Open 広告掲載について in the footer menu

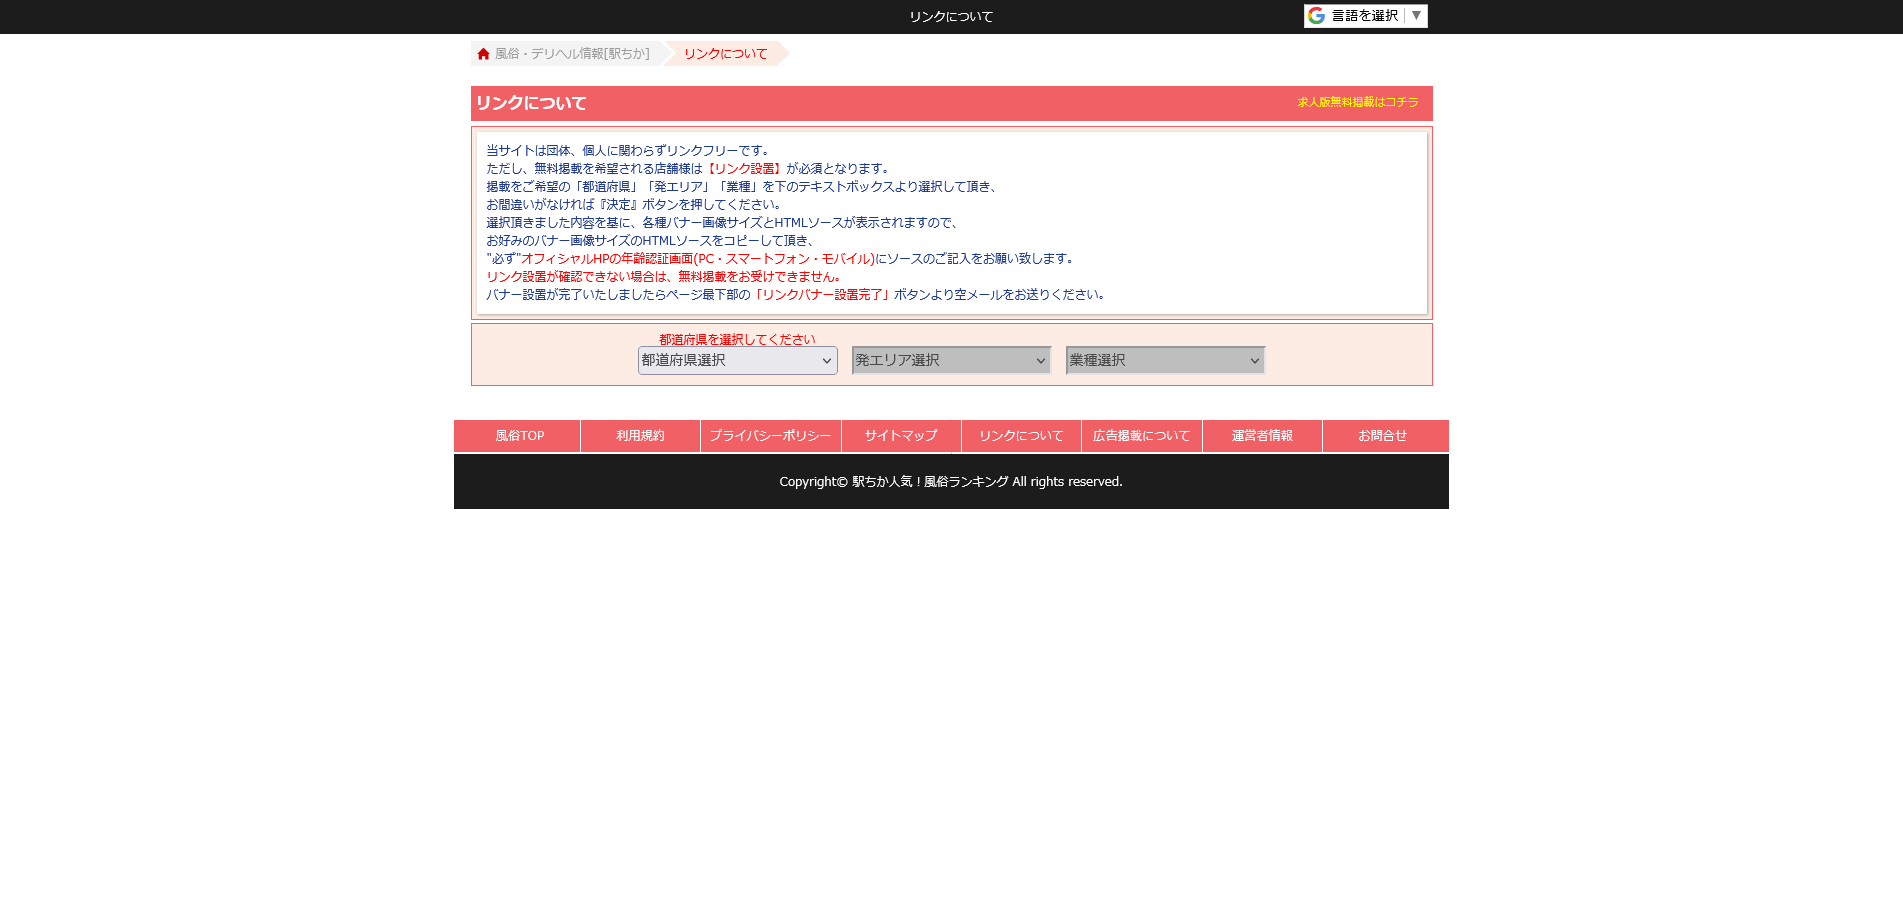coord(1142,436)
